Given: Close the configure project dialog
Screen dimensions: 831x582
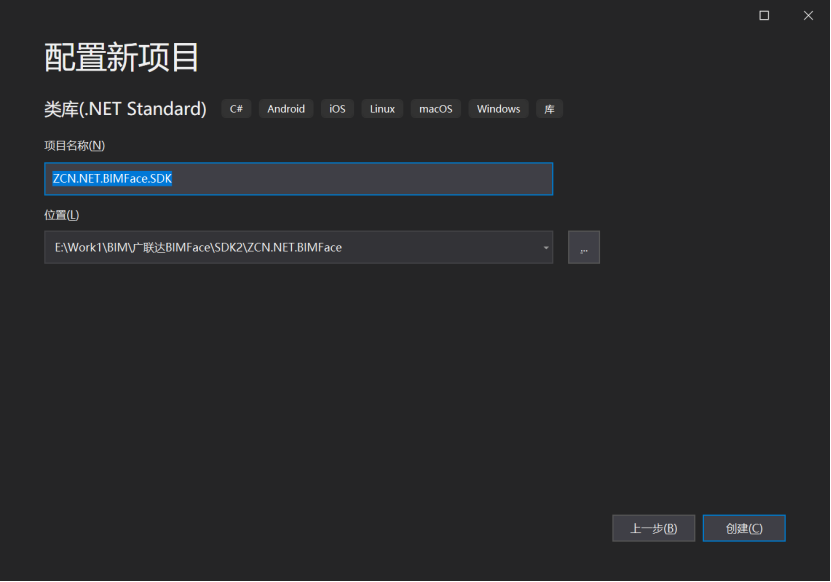Looking at the screenshot, I should click(x=808, y=16).
